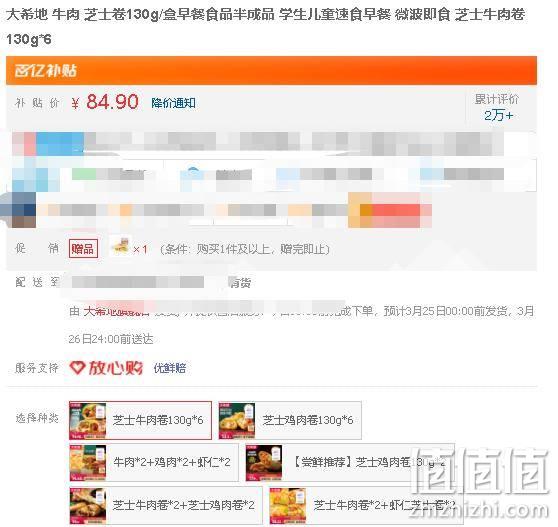Image resolution: width=558 pixels, height=527 pixels.
Task: Click the 芝士鸡肉卷 option thumbnail image
Action: pos(237,421)
